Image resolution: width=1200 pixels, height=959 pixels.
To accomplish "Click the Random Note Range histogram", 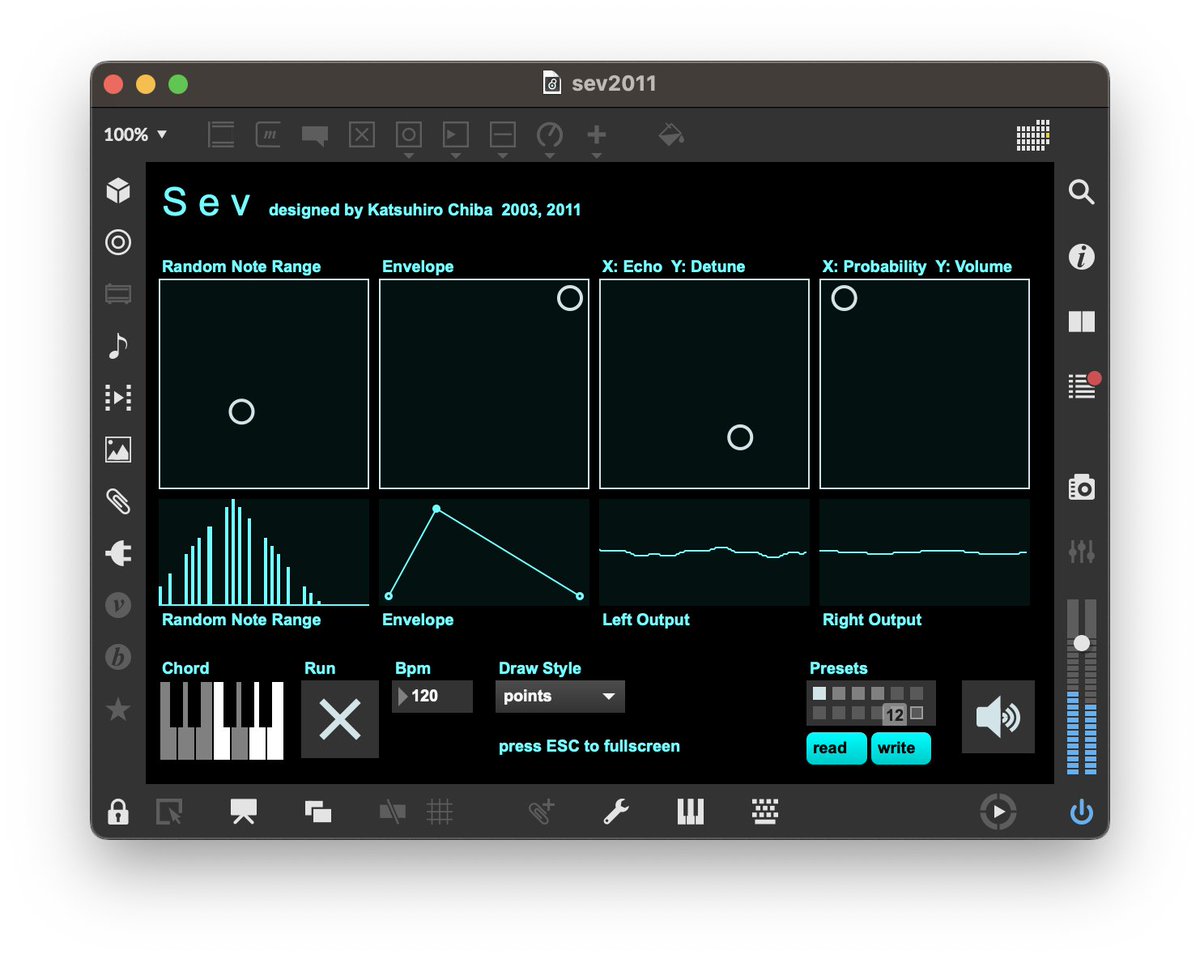I will coord(264,552).
